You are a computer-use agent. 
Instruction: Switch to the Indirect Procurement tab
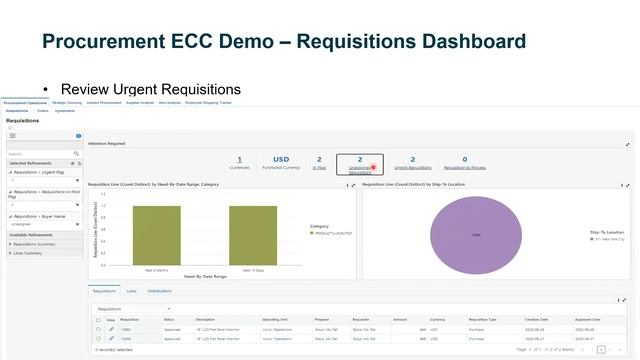pyautogui.click(x=104, y=103)
